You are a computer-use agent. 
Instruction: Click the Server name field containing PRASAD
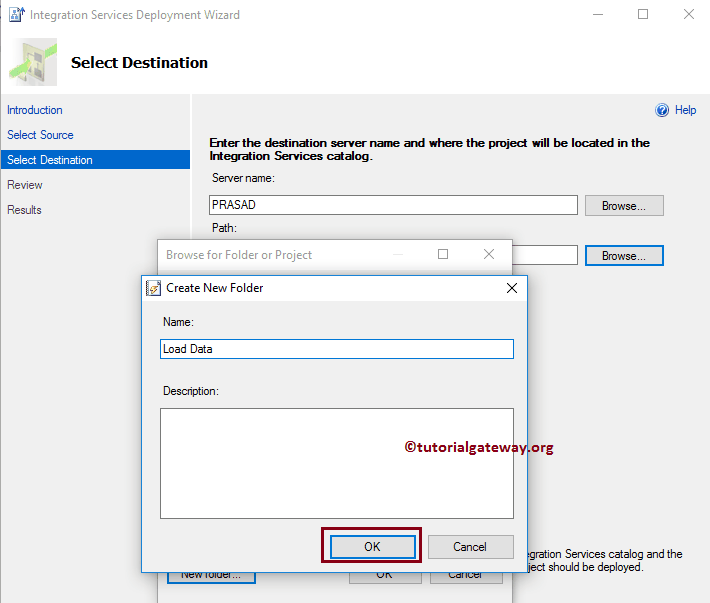(x=393, y=205)
